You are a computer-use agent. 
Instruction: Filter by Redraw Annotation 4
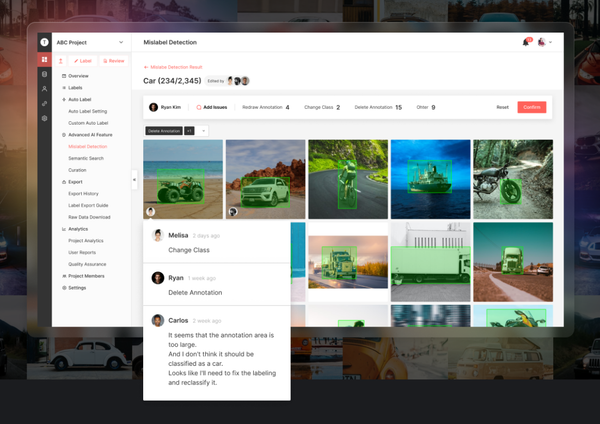pos(266,108)
